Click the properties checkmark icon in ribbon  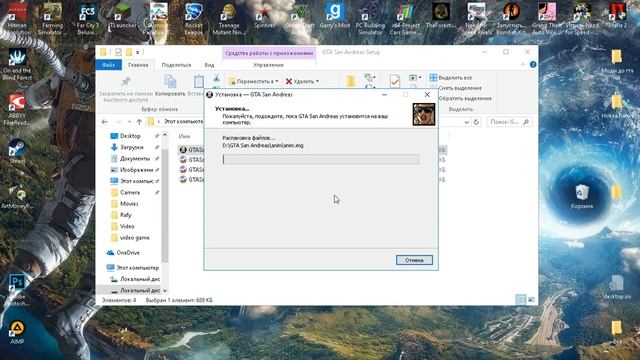pyautogui.click(x=395, y=81)
